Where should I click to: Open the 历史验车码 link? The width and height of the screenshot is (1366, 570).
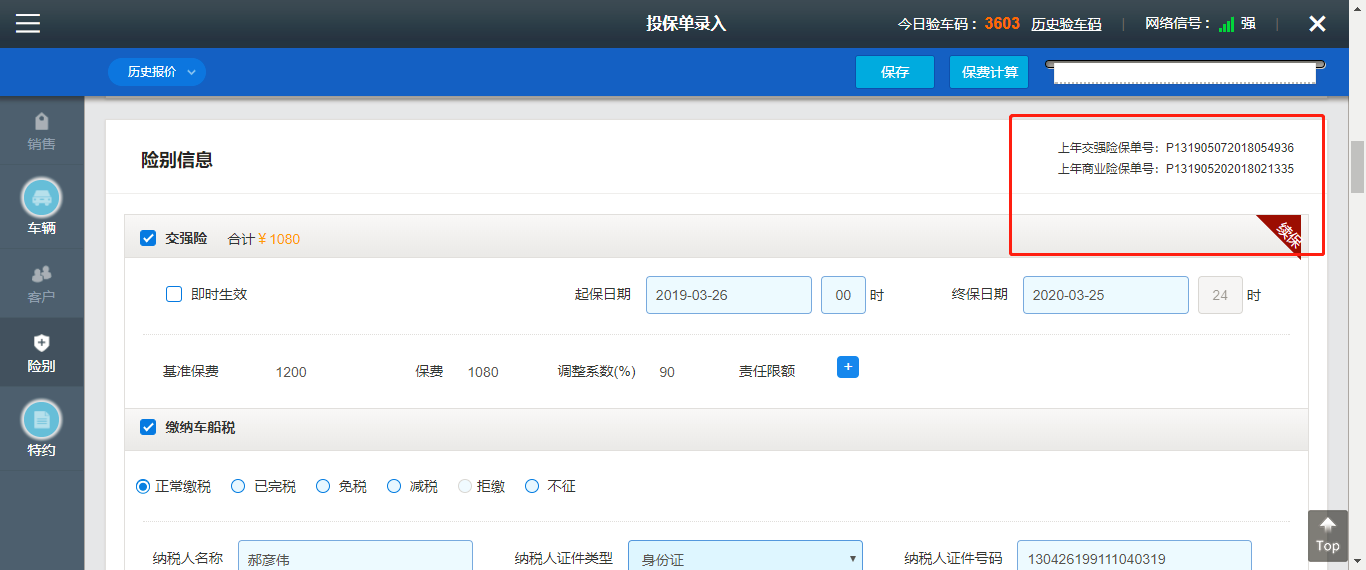click(x=1066, y=24)
